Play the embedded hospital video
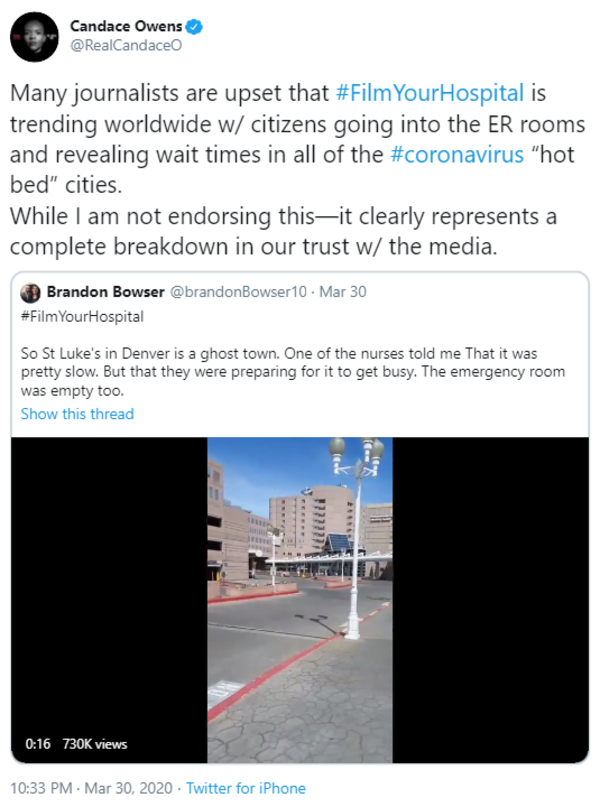This screenshot has width=600, height=807. [x=299, y=600]
